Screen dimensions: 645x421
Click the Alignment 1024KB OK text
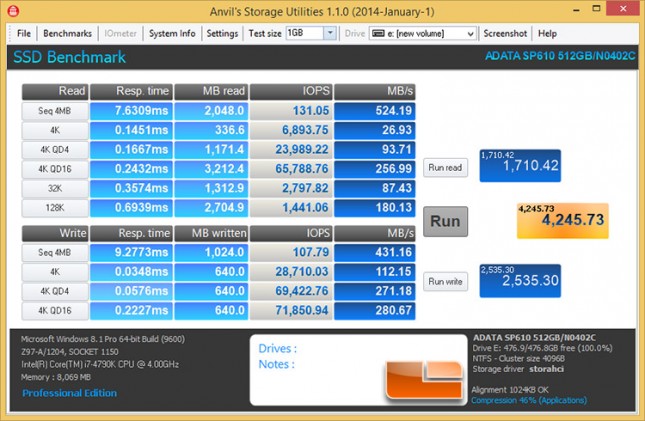click(510, 390)
